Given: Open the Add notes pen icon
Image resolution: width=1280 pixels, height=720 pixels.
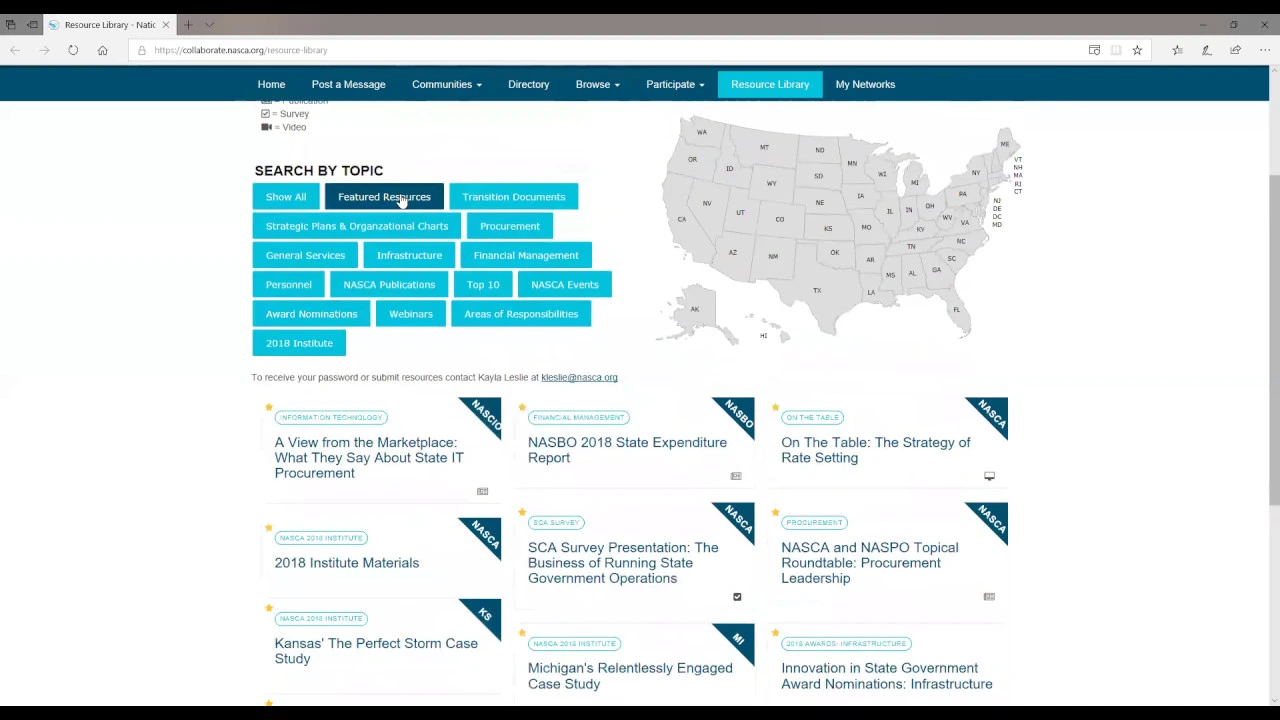Looking at the screenshot, I should tap(1206, 50).
